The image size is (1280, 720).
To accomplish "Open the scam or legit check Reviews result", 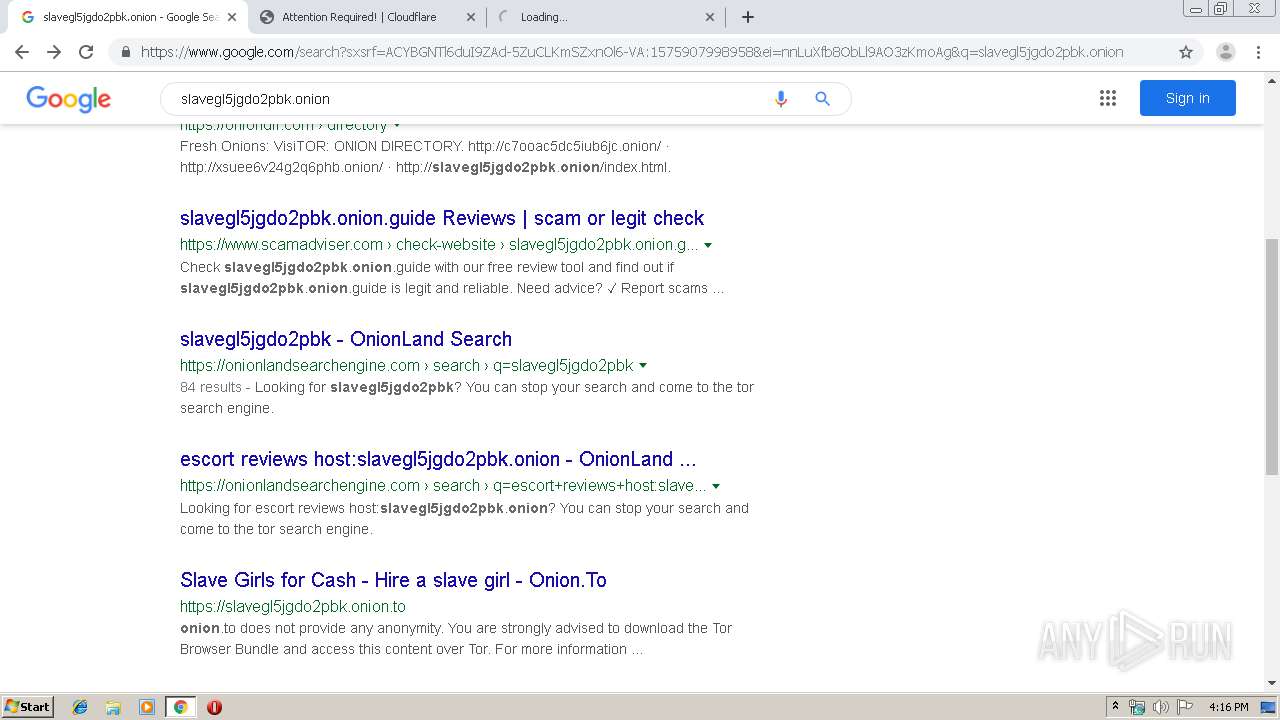I will click(x=442, y=218).
